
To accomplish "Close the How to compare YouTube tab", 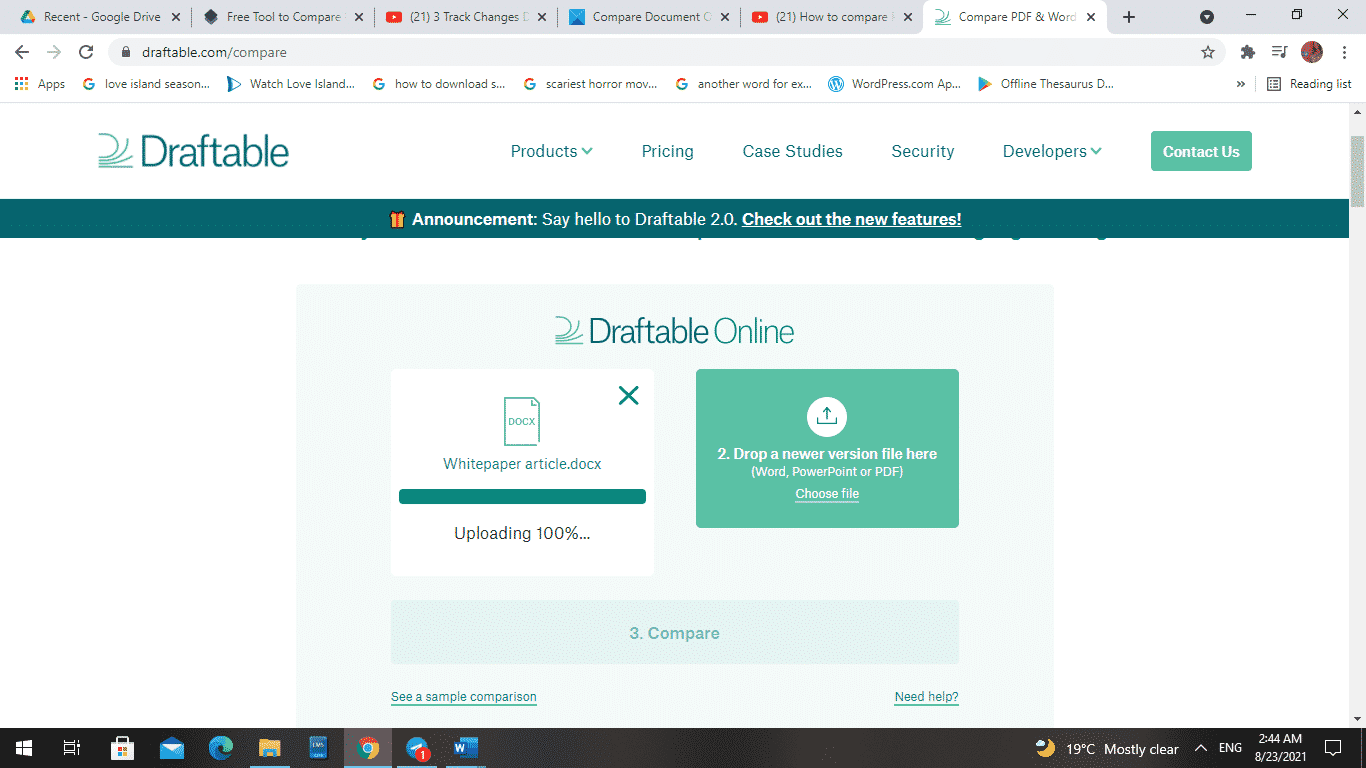I will click(x=907, y=17).
